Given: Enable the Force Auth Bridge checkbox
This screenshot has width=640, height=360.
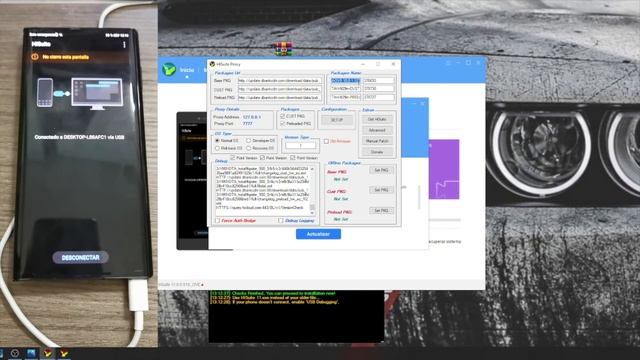Looking at the screenshot, I should pos(218,220).
